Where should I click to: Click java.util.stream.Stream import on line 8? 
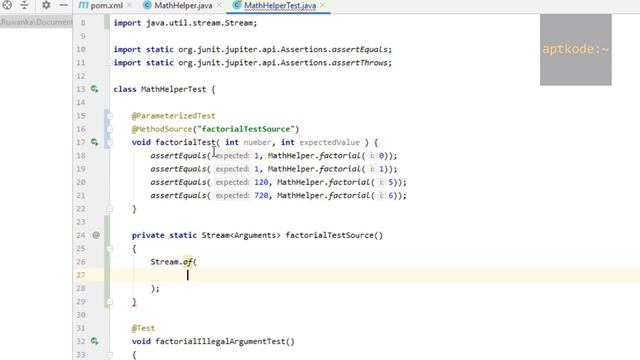click(200, 23)
